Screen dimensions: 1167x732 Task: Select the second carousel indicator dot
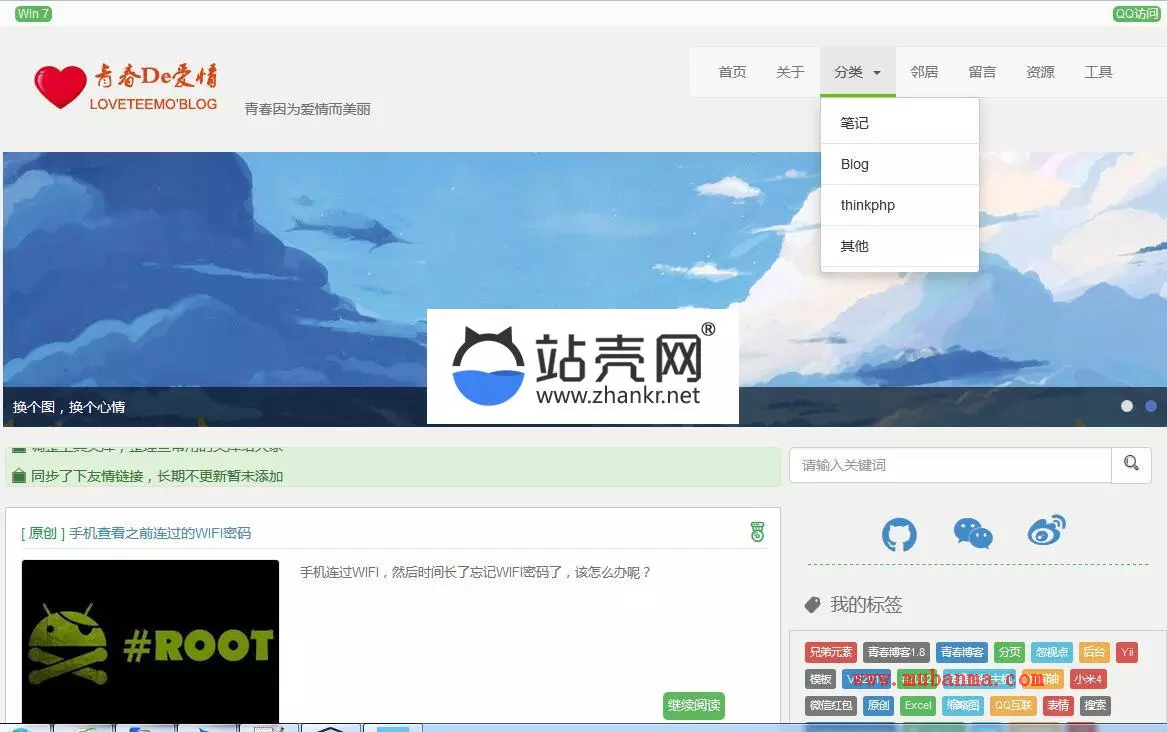point(1151,406)
